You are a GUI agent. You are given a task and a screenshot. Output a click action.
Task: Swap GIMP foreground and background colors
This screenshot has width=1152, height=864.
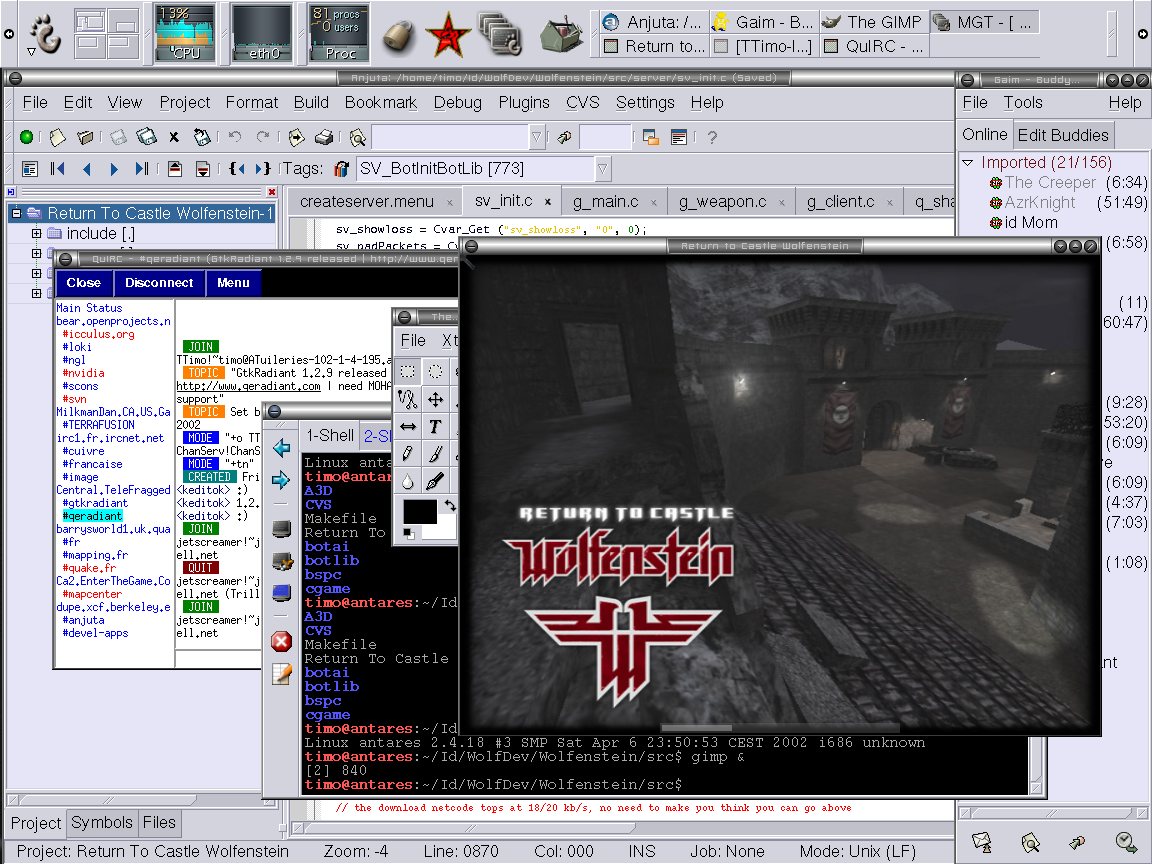(x=450, y=505)
